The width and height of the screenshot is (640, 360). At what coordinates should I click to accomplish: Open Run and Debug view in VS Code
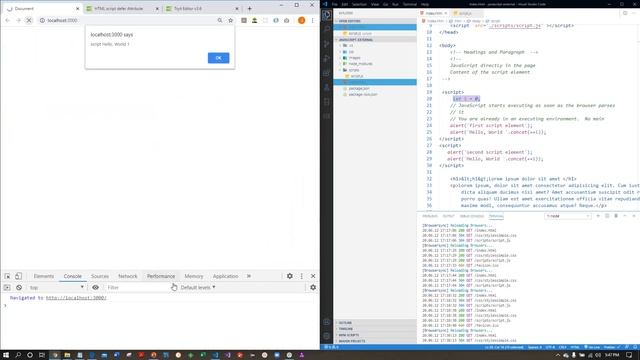pos(327,58)
